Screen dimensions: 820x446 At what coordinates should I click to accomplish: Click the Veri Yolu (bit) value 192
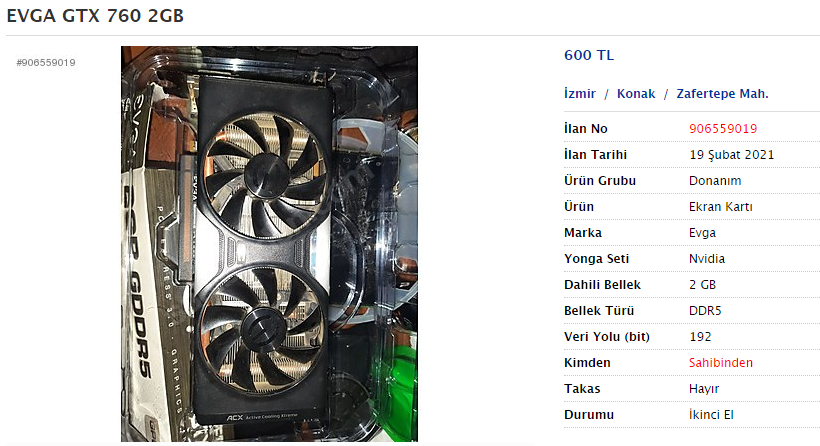coord(700,337)
